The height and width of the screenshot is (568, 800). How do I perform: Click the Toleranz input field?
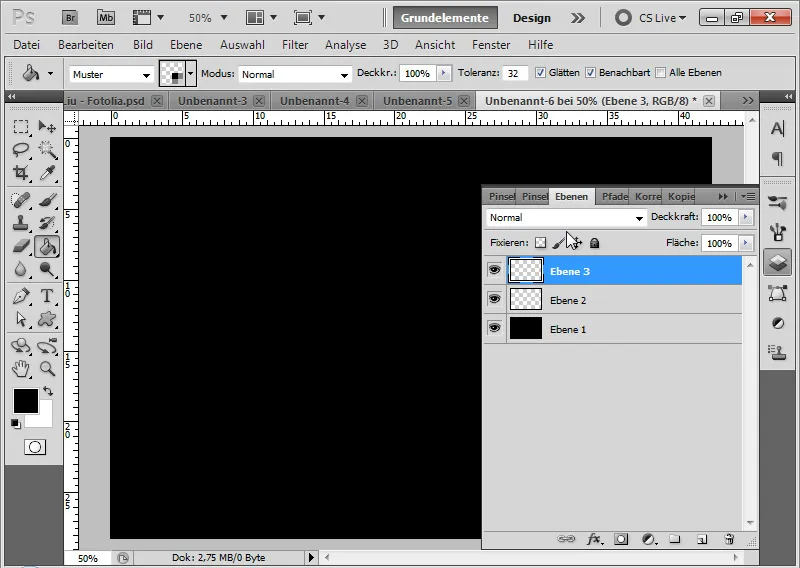tap(515, 73)
